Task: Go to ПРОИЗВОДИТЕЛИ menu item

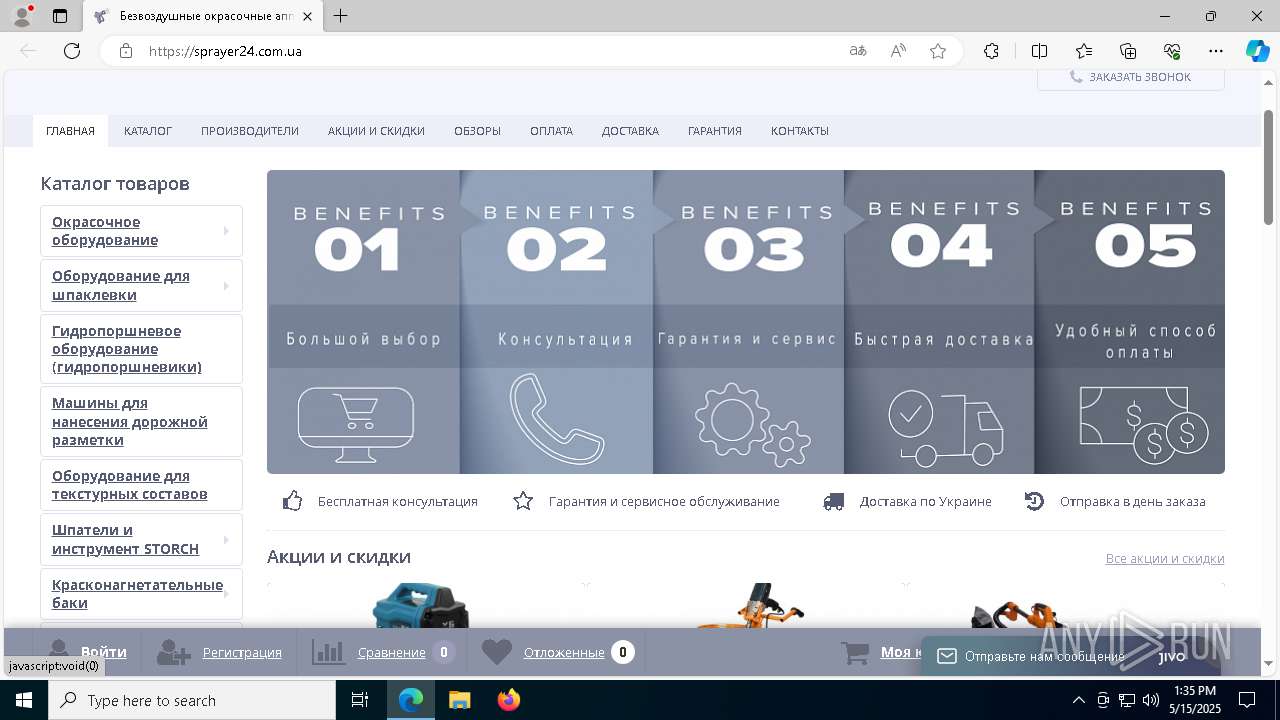Action: pyautogui.click(x=250, y=131)
